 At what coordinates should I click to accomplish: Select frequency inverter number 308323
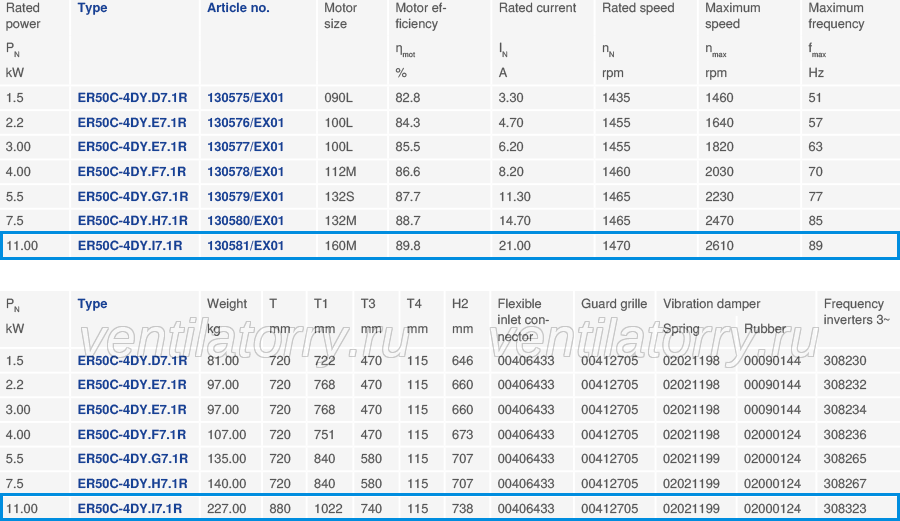point(845,509)
